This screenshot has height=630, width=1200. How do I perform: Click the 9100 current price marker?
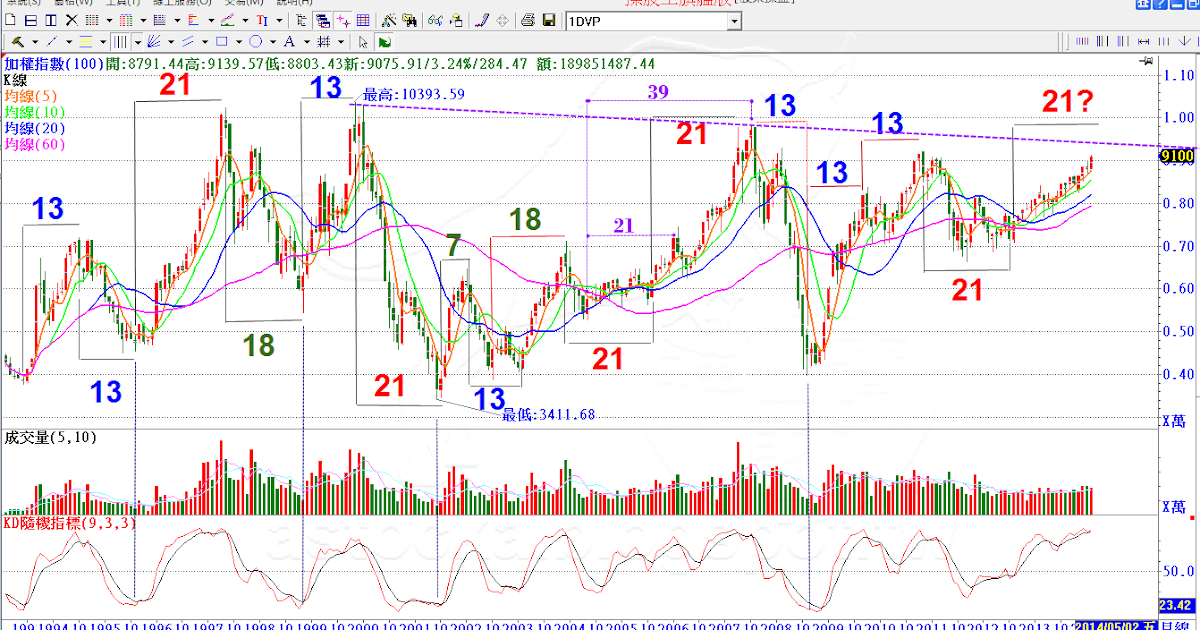tap(1176, 156)
